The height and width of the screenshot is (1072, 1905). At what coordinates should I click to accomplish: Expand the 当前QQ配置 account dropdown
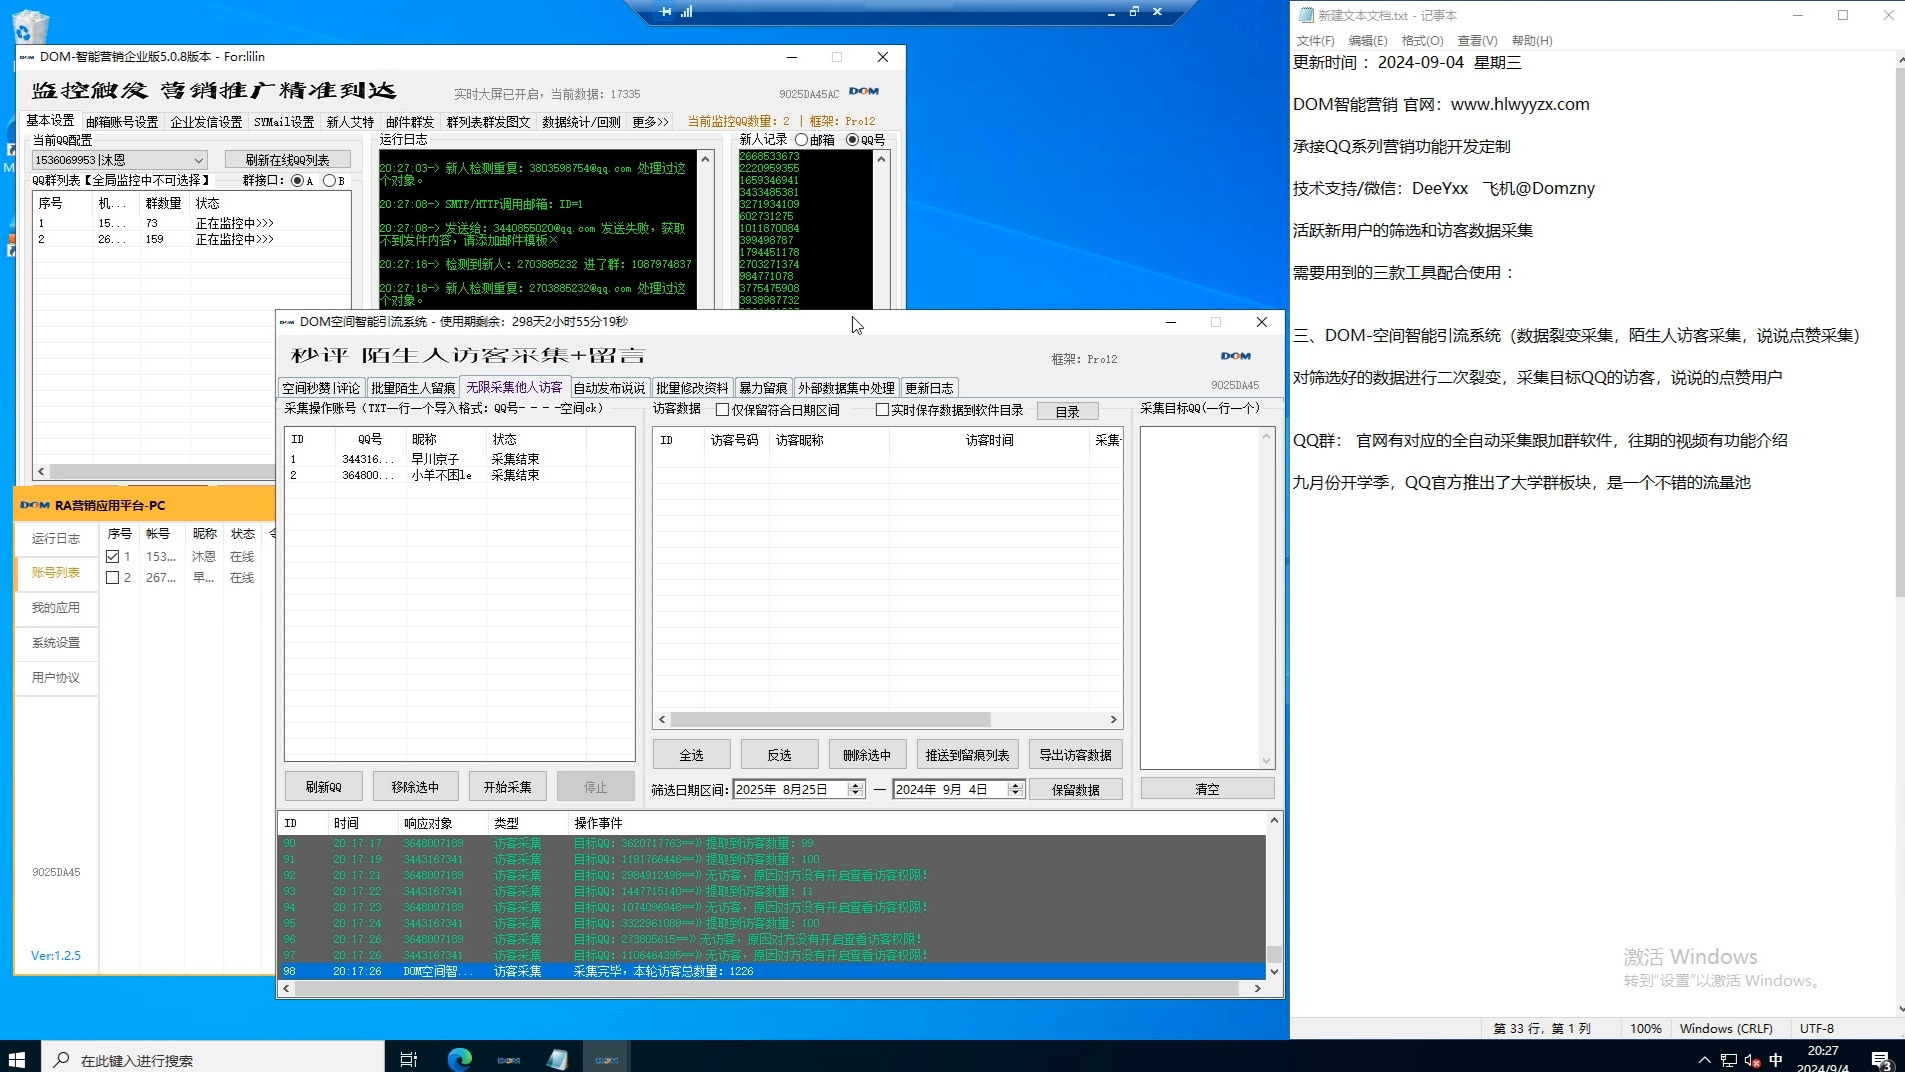pos(198,160)
